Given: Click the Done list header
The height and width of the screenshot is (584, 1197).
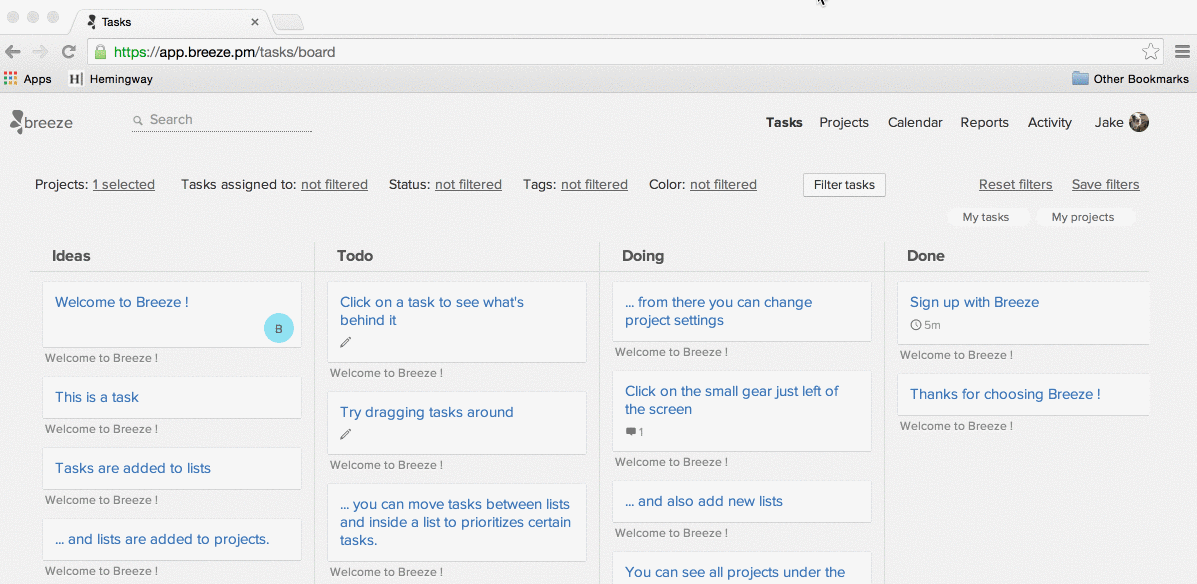Looking at the screenshot, I should [926, 256].
